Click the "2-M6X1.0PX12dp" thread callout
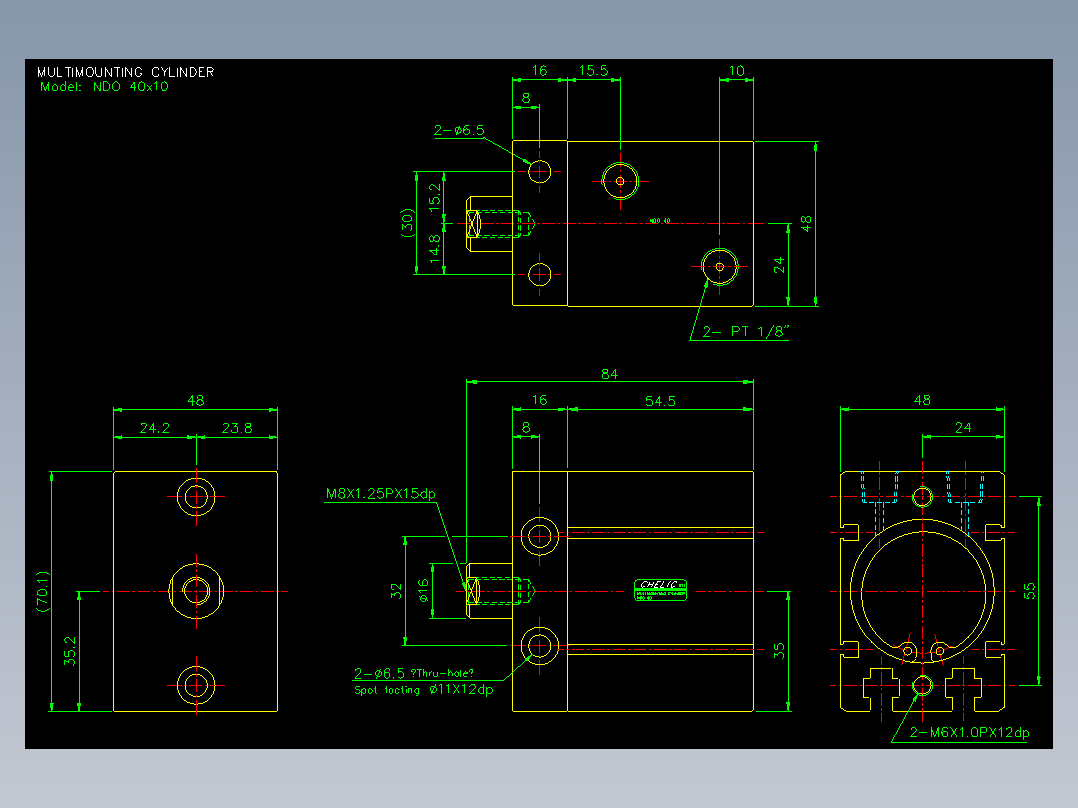The height and width of the screenshot is (808, 1078). (x=969, y=732)
